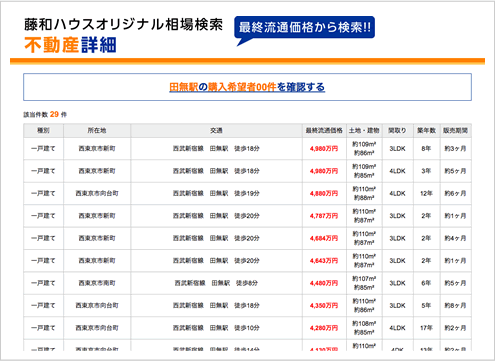Click the 徒歩8分 transit cell

[216, 283]
